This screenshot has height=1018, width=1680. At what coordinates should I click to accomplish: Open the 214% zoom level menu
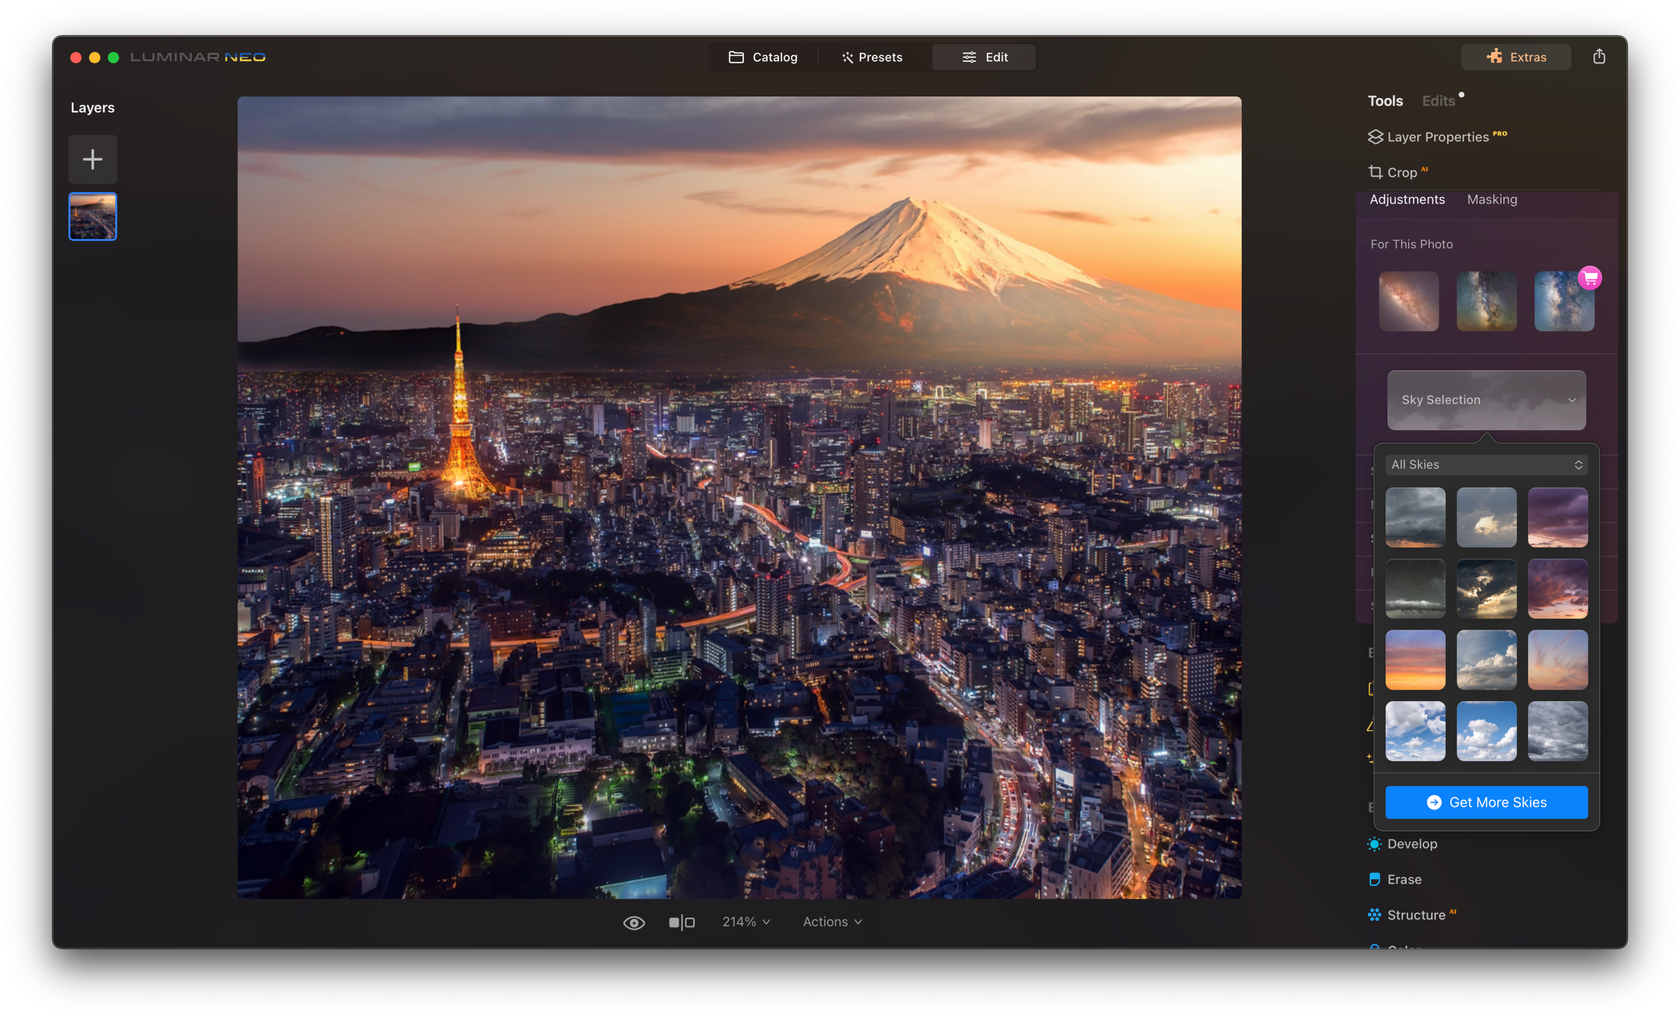point(745,921)
